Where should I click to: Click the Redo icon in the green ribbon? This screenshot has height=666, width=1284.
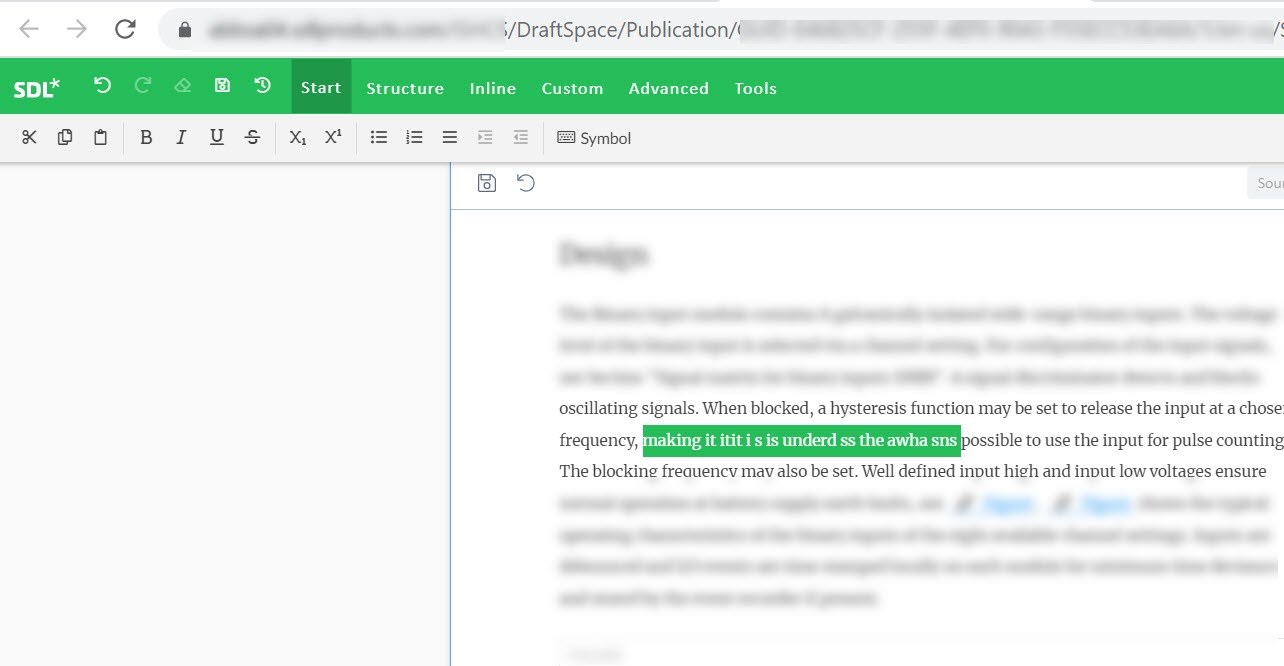(142, 86)
